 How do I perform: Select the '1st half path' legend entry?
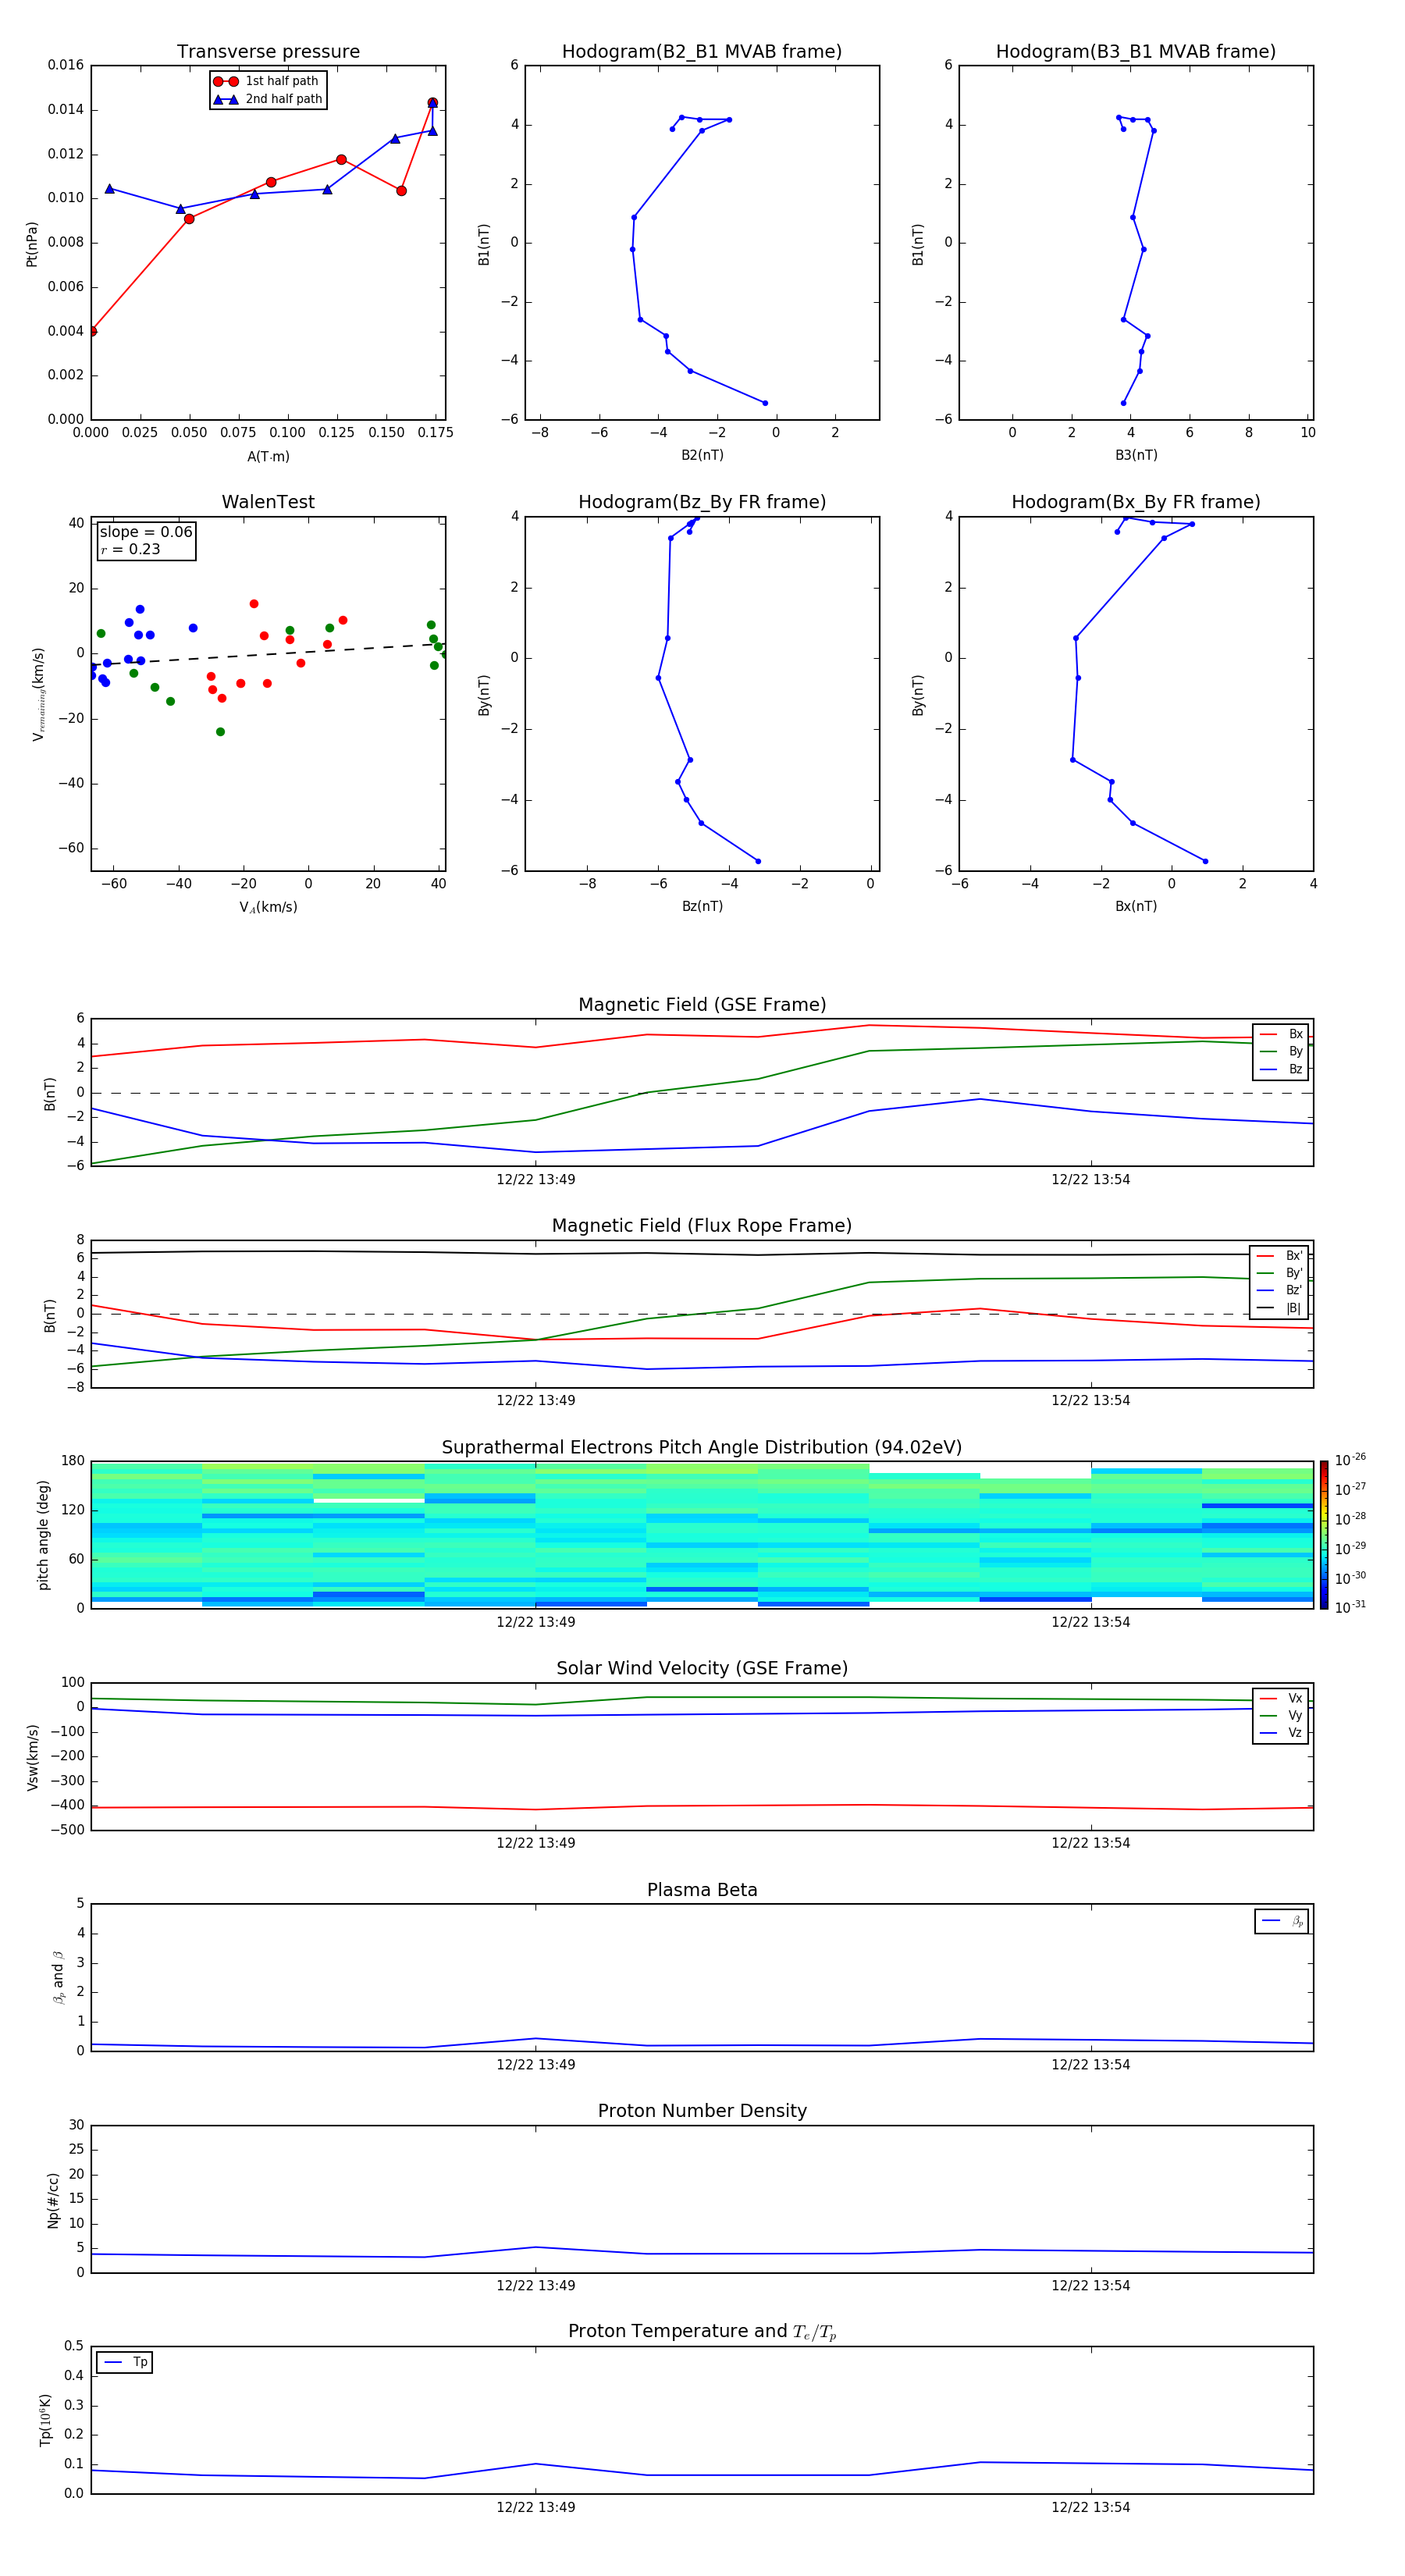(x=266, y=81)
